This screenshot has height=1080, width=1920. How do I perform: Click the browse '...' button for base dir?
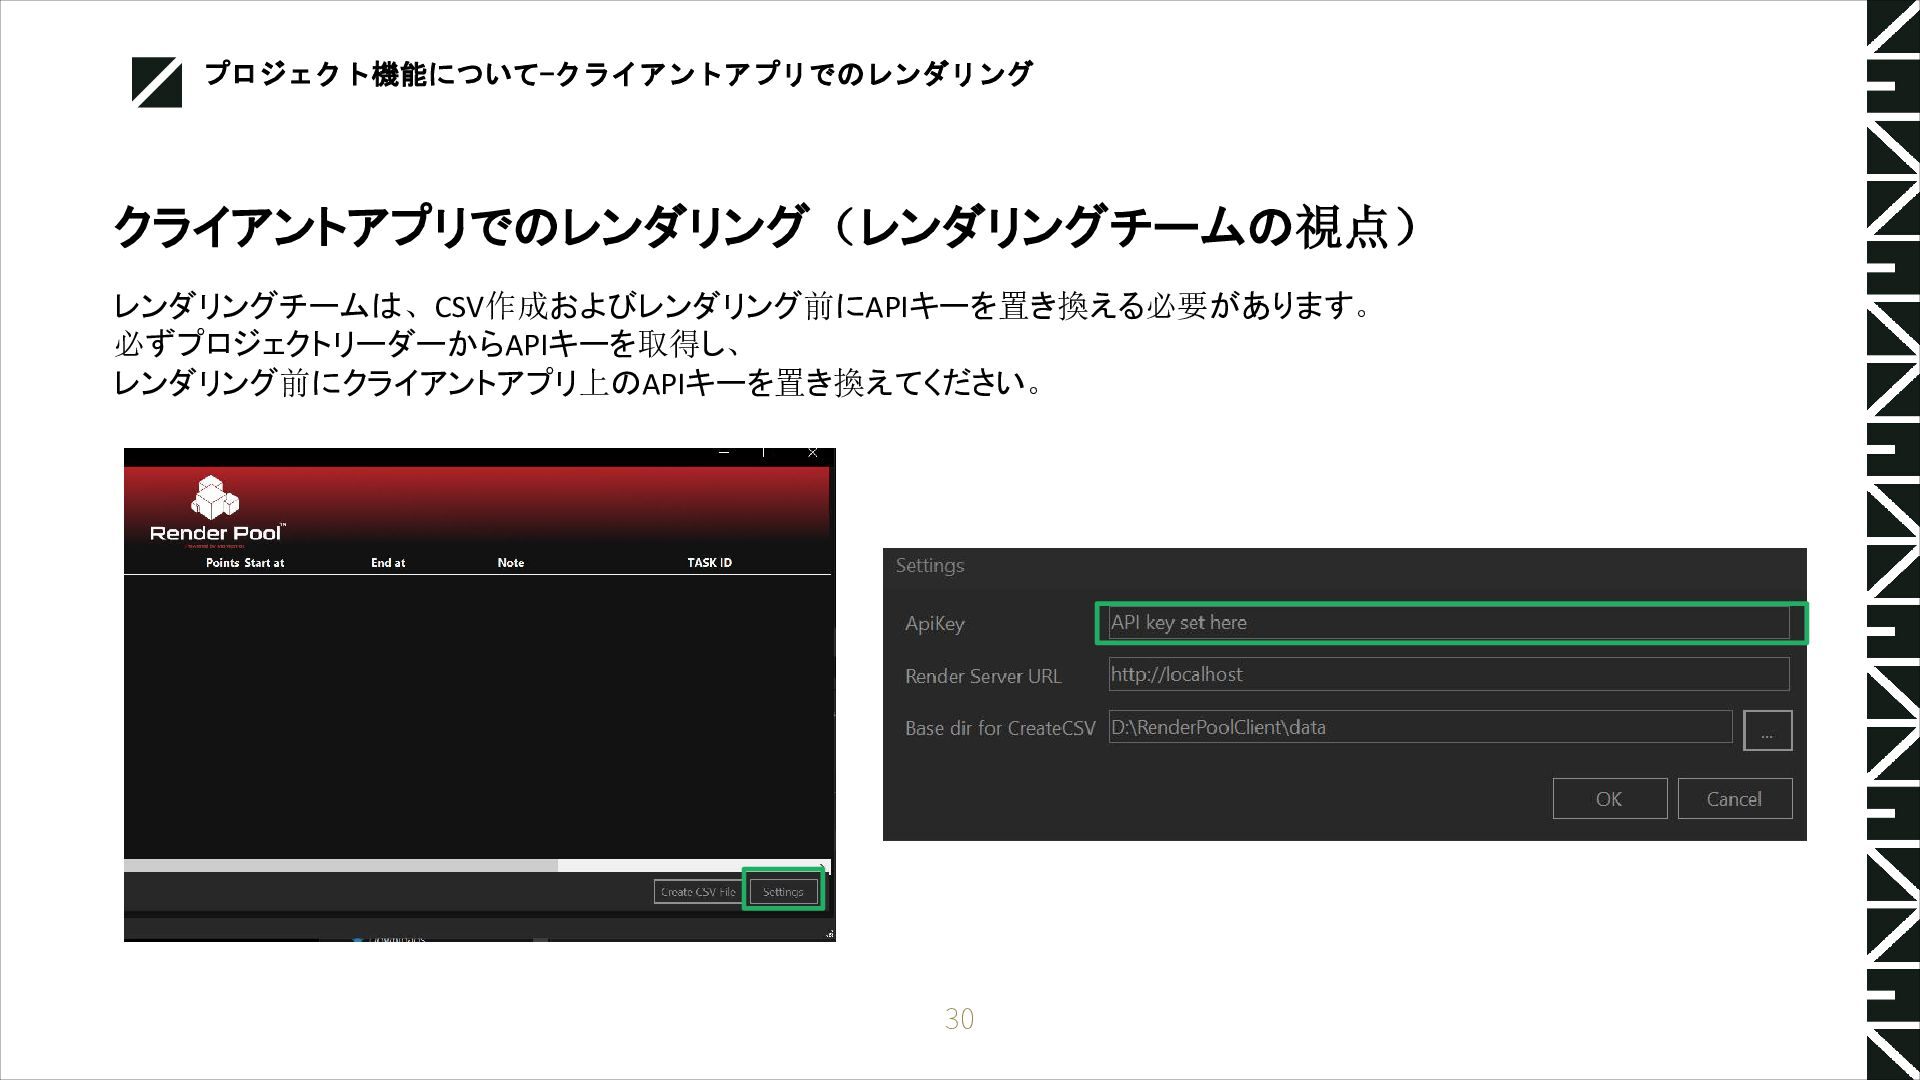point(1766,731)
